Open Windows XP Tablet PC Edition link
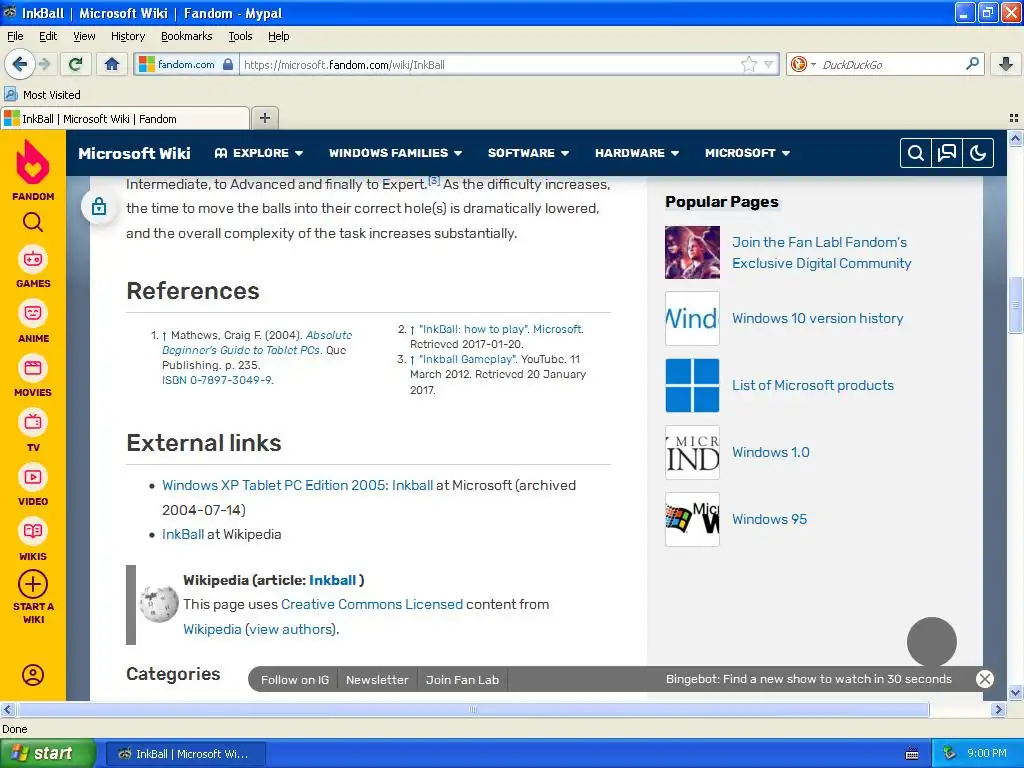The image size is (1024, 768). (297, 485)
